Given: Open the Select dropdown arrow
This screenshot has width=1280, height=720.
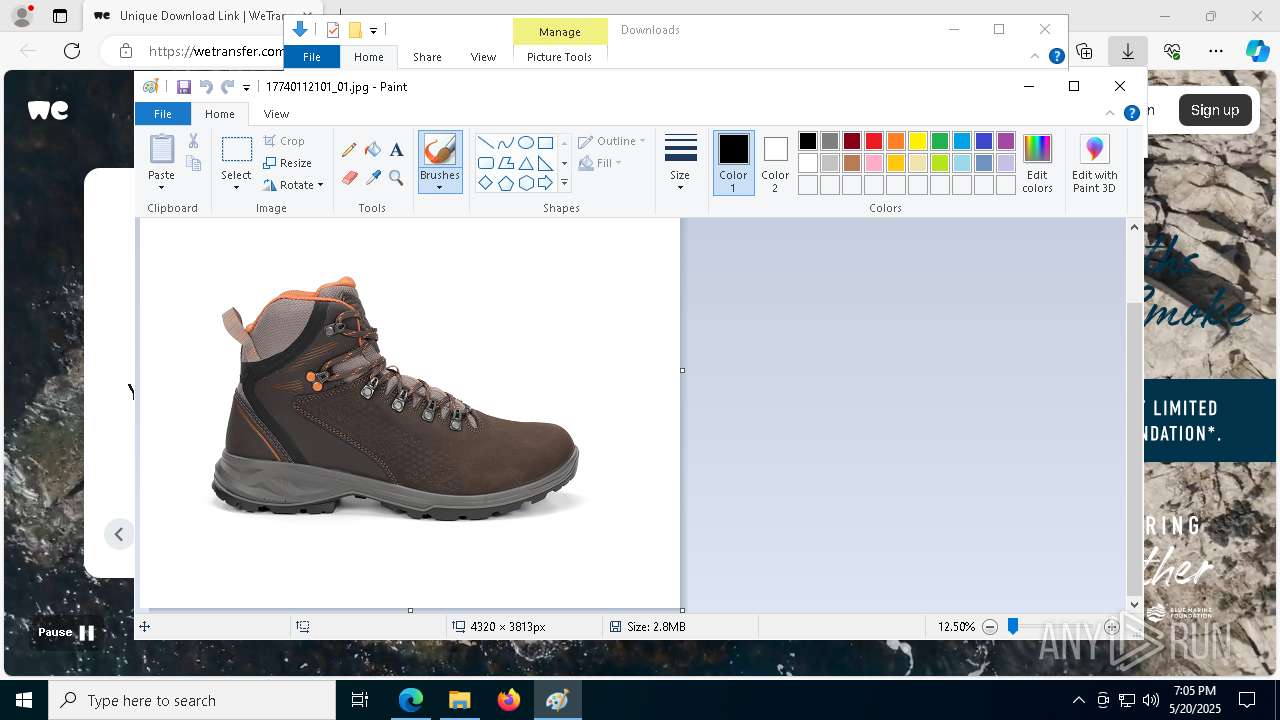Looking at the screenshot, I should (236, 188).
